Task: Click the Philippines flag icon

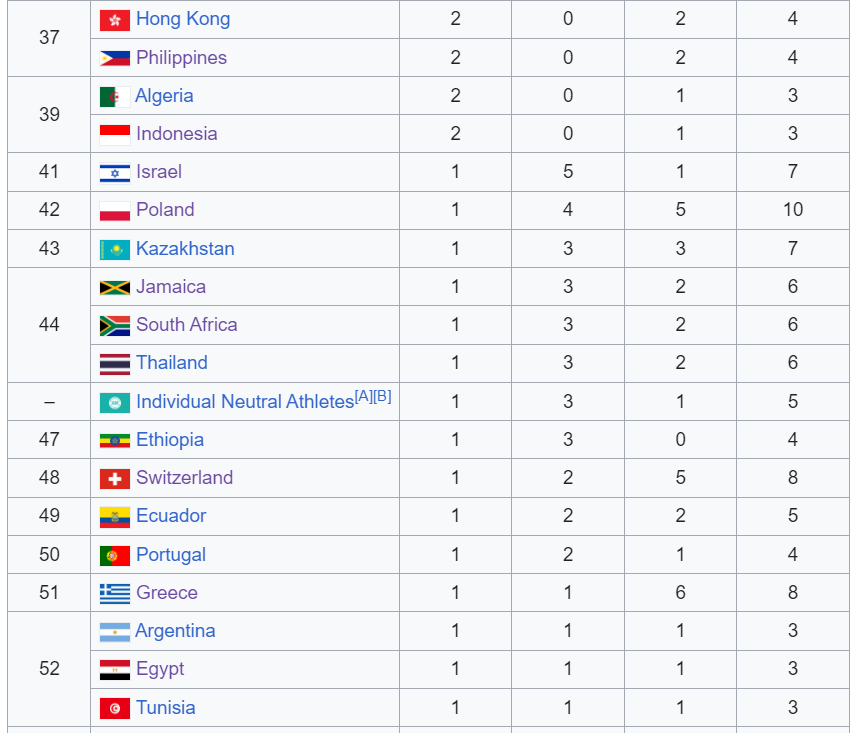Action: [115, 58]
